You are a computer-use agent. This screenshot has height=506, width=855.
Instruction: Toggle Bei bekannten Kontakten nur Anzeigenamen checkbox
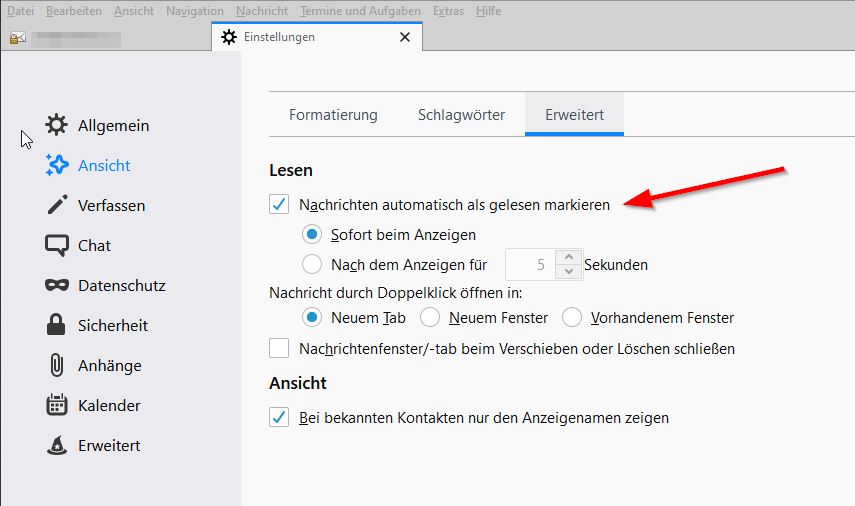click(x=279, y=418)
